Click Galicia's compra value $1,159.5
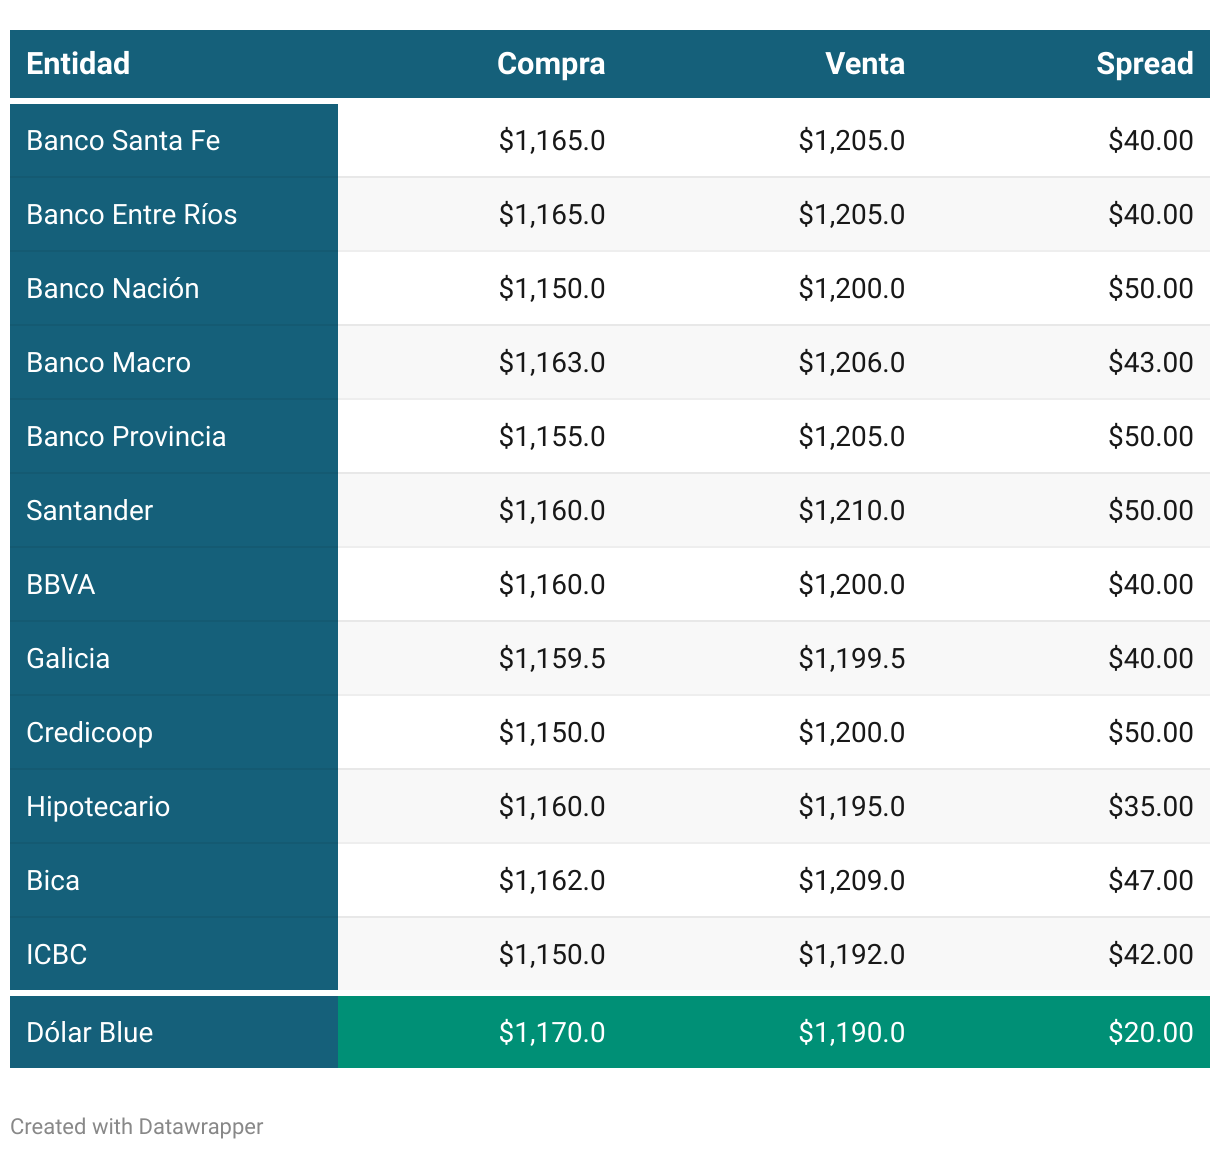 point(551,659)
